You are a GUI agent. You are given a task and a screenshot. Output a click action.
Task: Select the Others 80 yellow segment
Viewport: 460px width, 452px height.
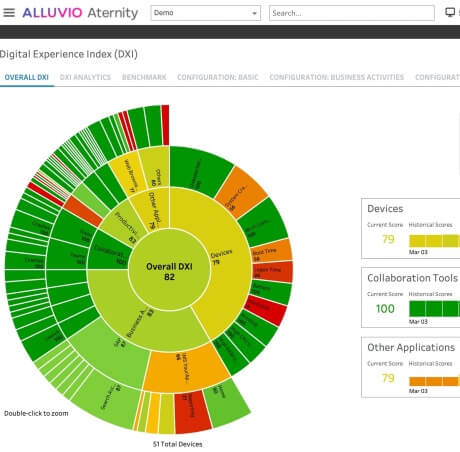(x=157, y=168)
